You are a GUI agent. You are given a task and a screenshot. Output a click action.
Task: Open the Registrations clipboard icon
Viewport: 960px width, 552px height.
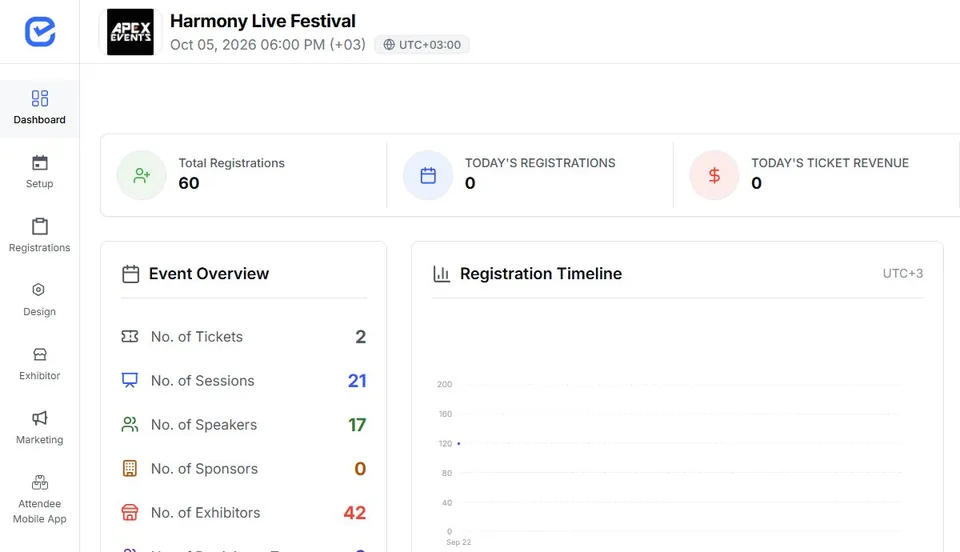click(40, 226)
